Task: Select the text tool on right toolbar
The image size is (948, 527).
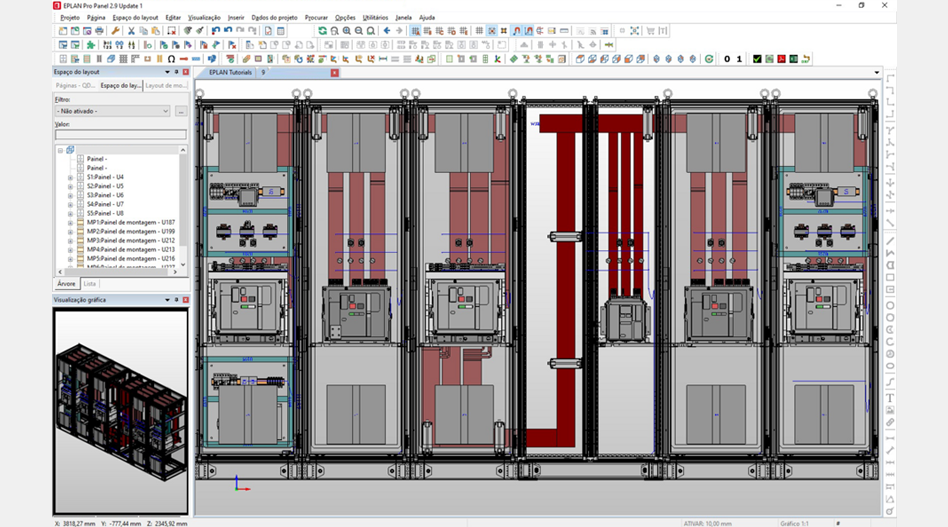Action: 890,398
